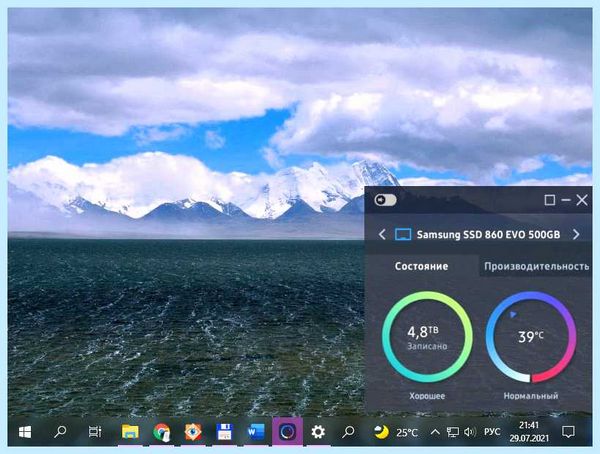The image size is (600, 454).
Task: Launch Google Chrome from the taskbar
Action: coord(161,432)
